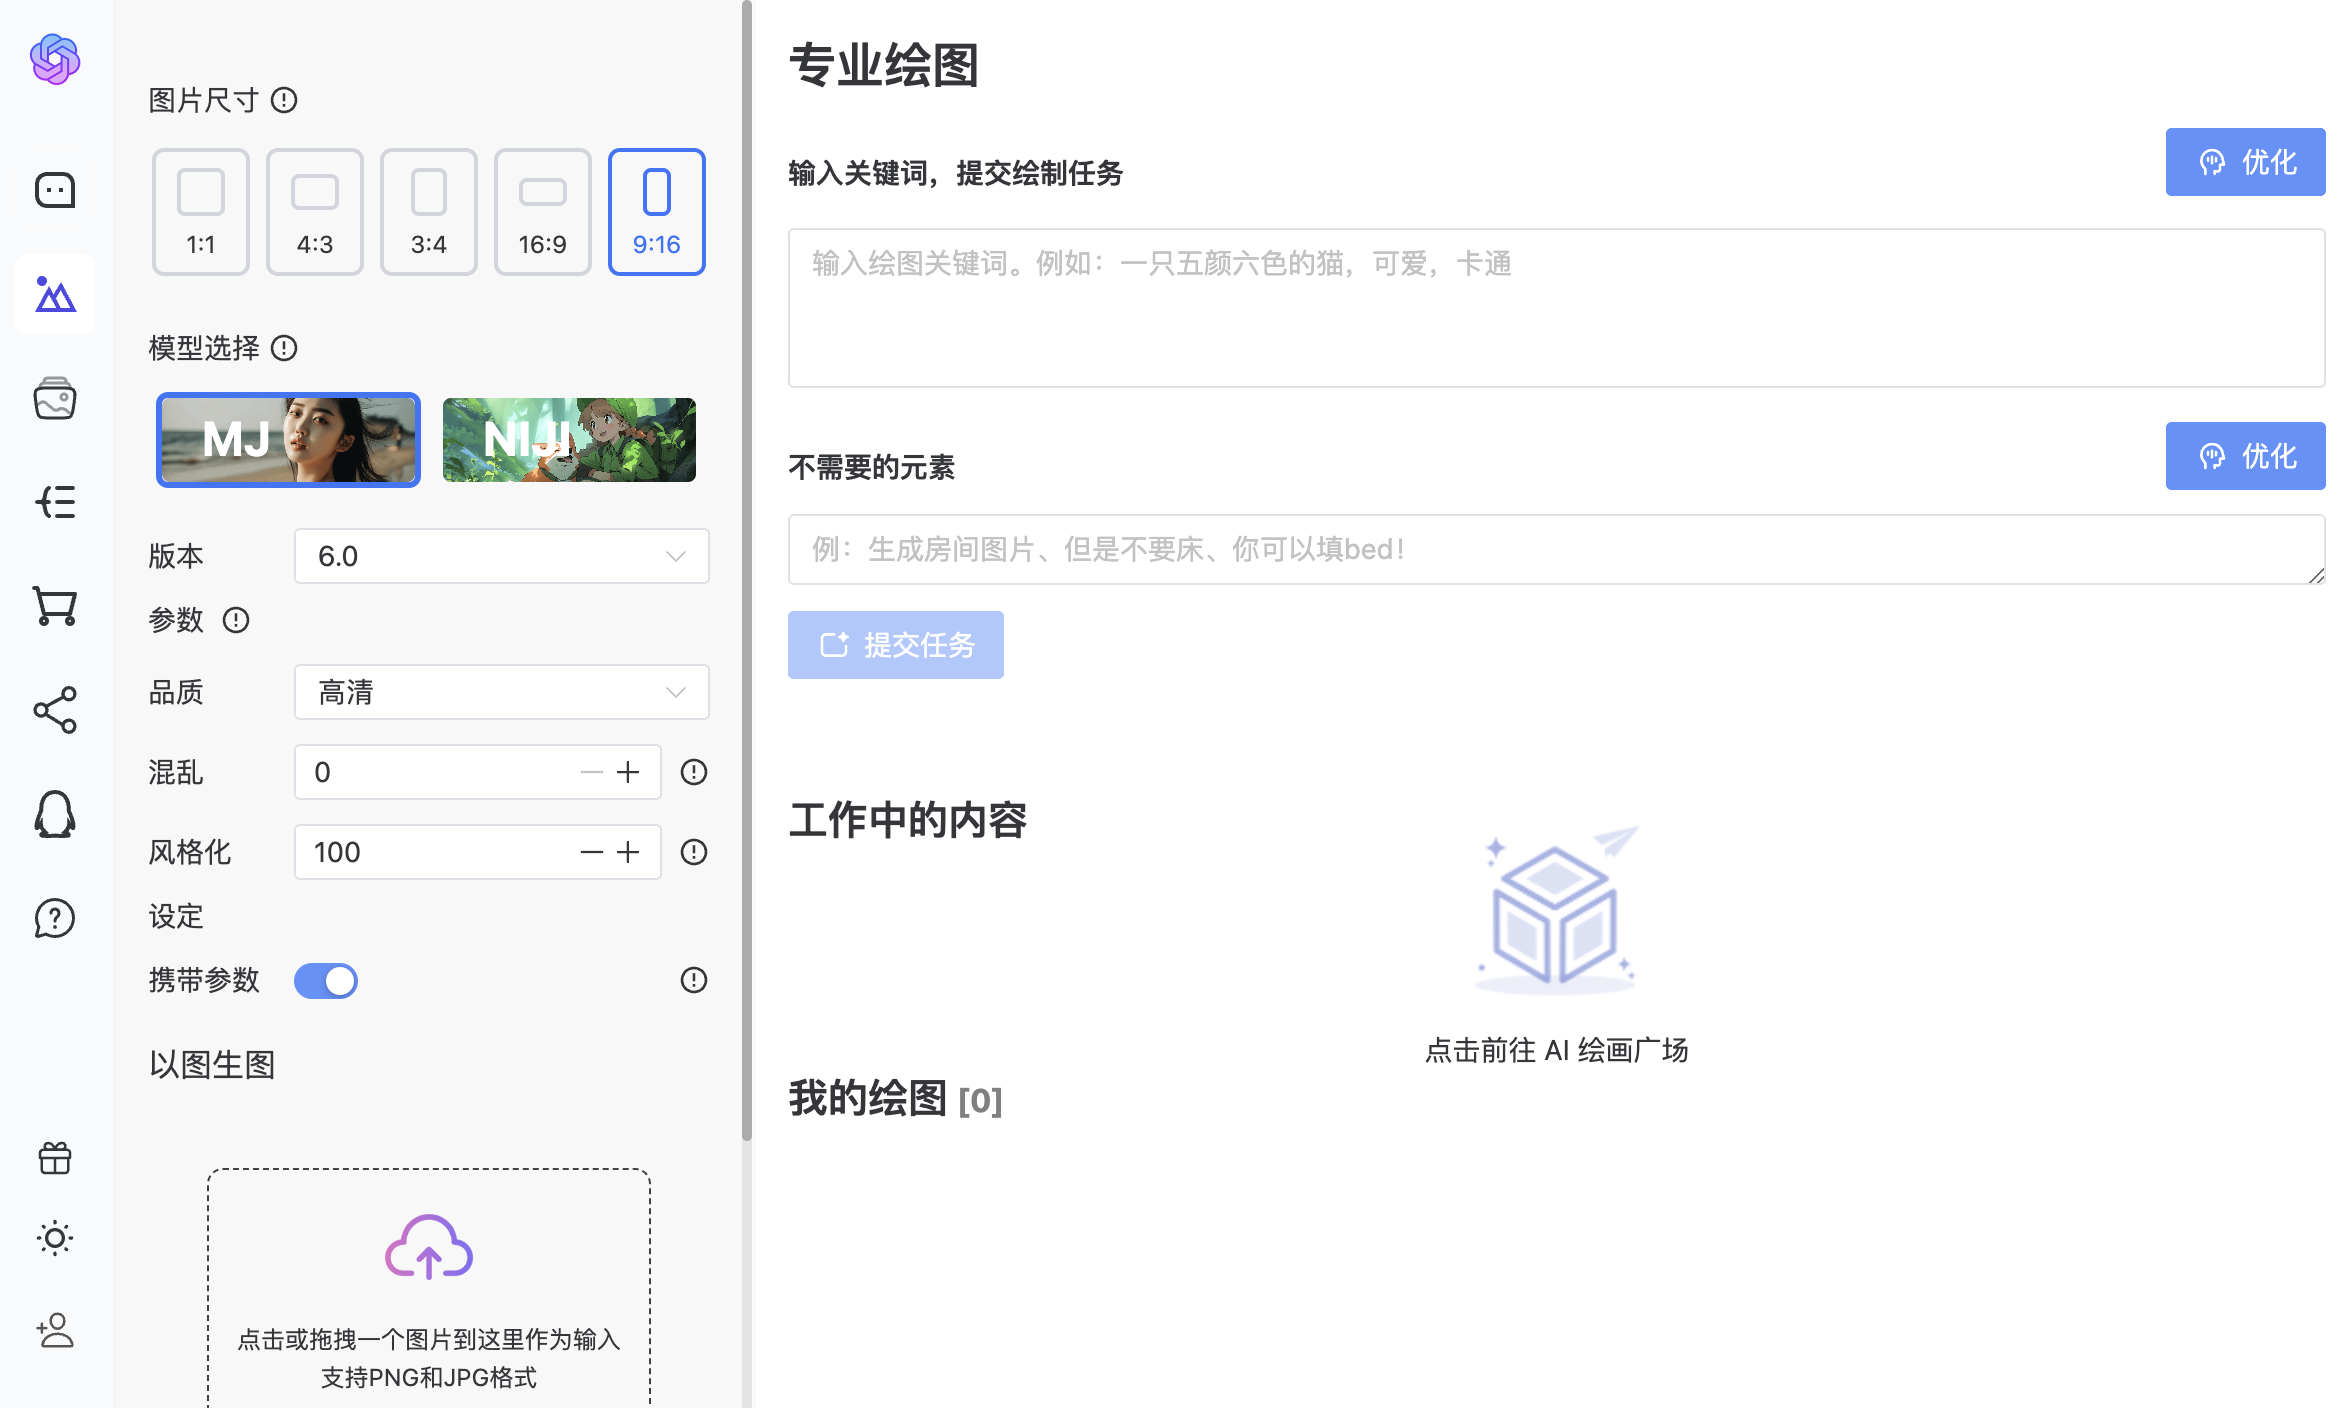
Task: Click the QQ penguin sidebar icon
Action: pyautogui.click(x=55, y=814)
